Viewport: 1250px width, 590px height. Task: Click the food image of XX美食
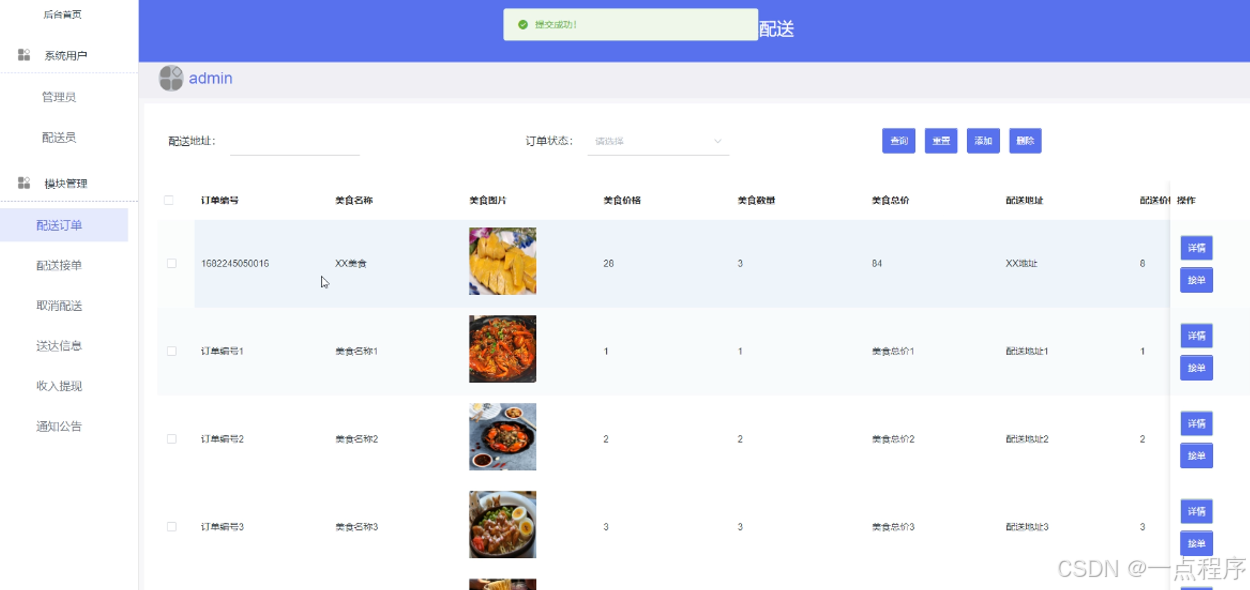[x=502, y=261]
